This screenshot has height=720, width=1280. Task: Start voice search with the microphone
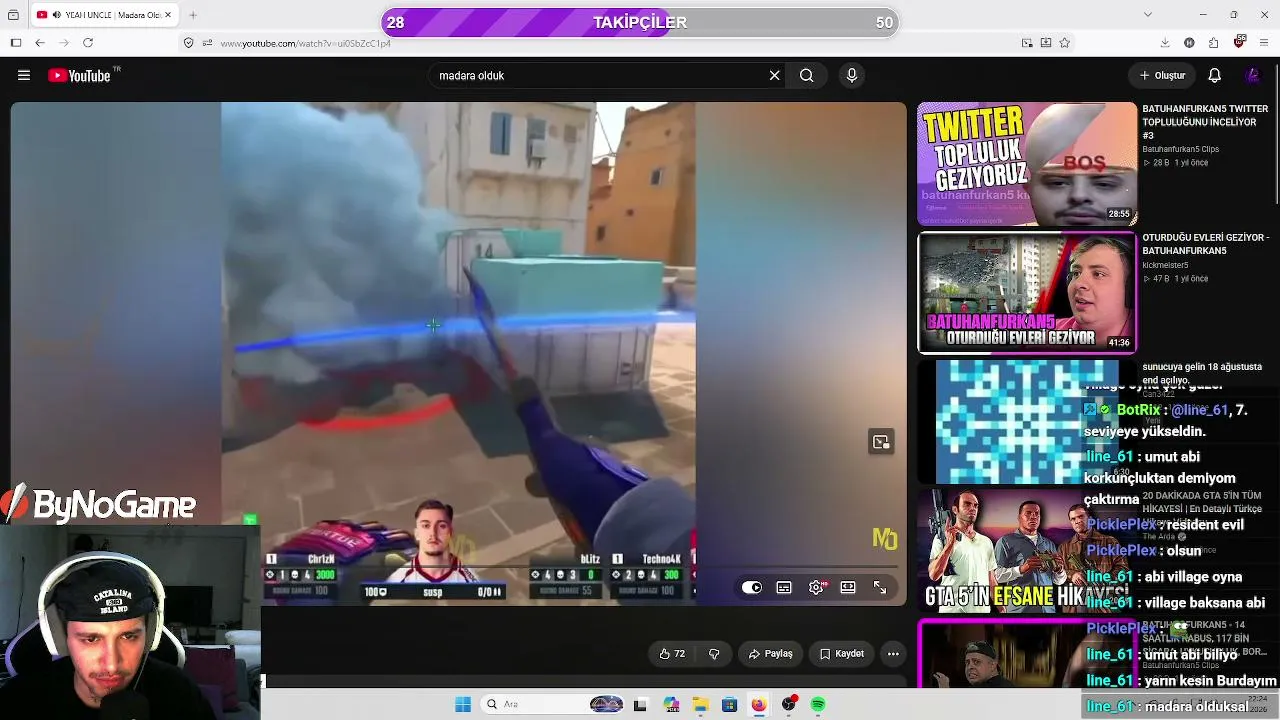[852, 75]
